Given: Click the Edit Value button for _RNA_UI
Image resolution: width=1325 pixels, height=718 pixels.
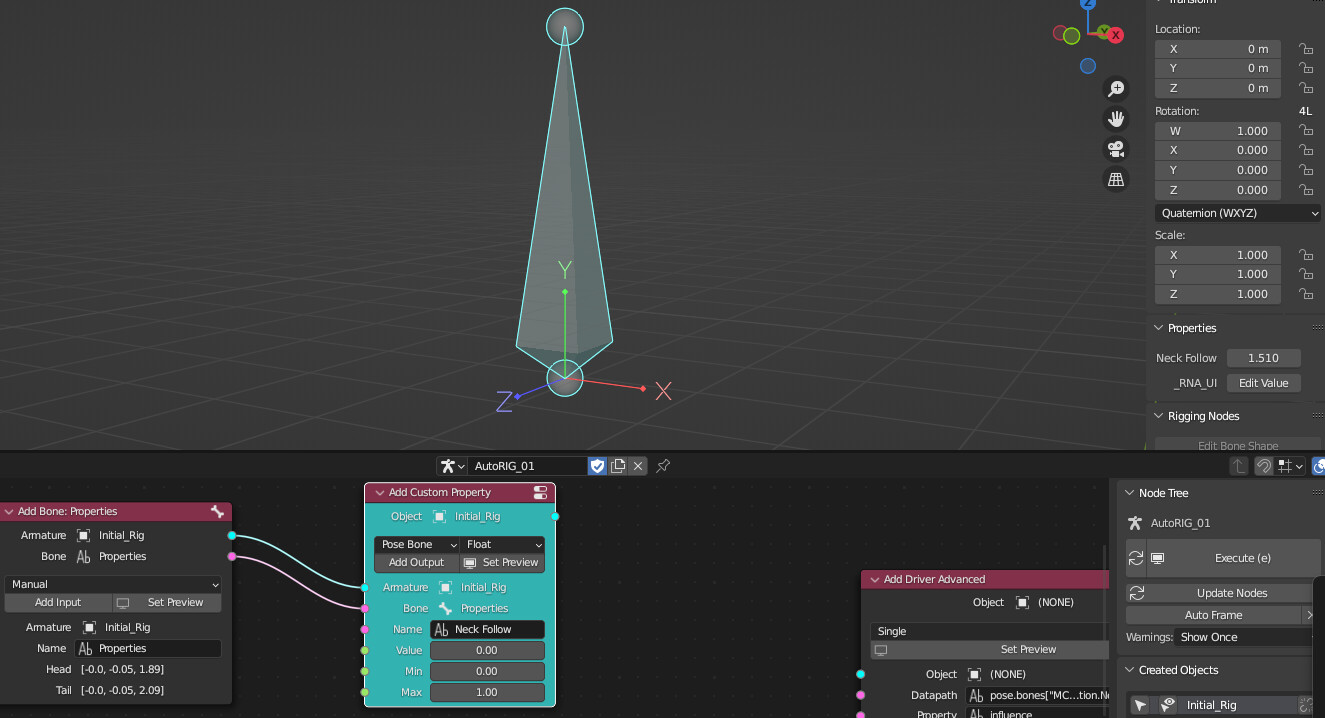Looking at the screenshot, I should pyautogui.click(x=1264, y=383).
